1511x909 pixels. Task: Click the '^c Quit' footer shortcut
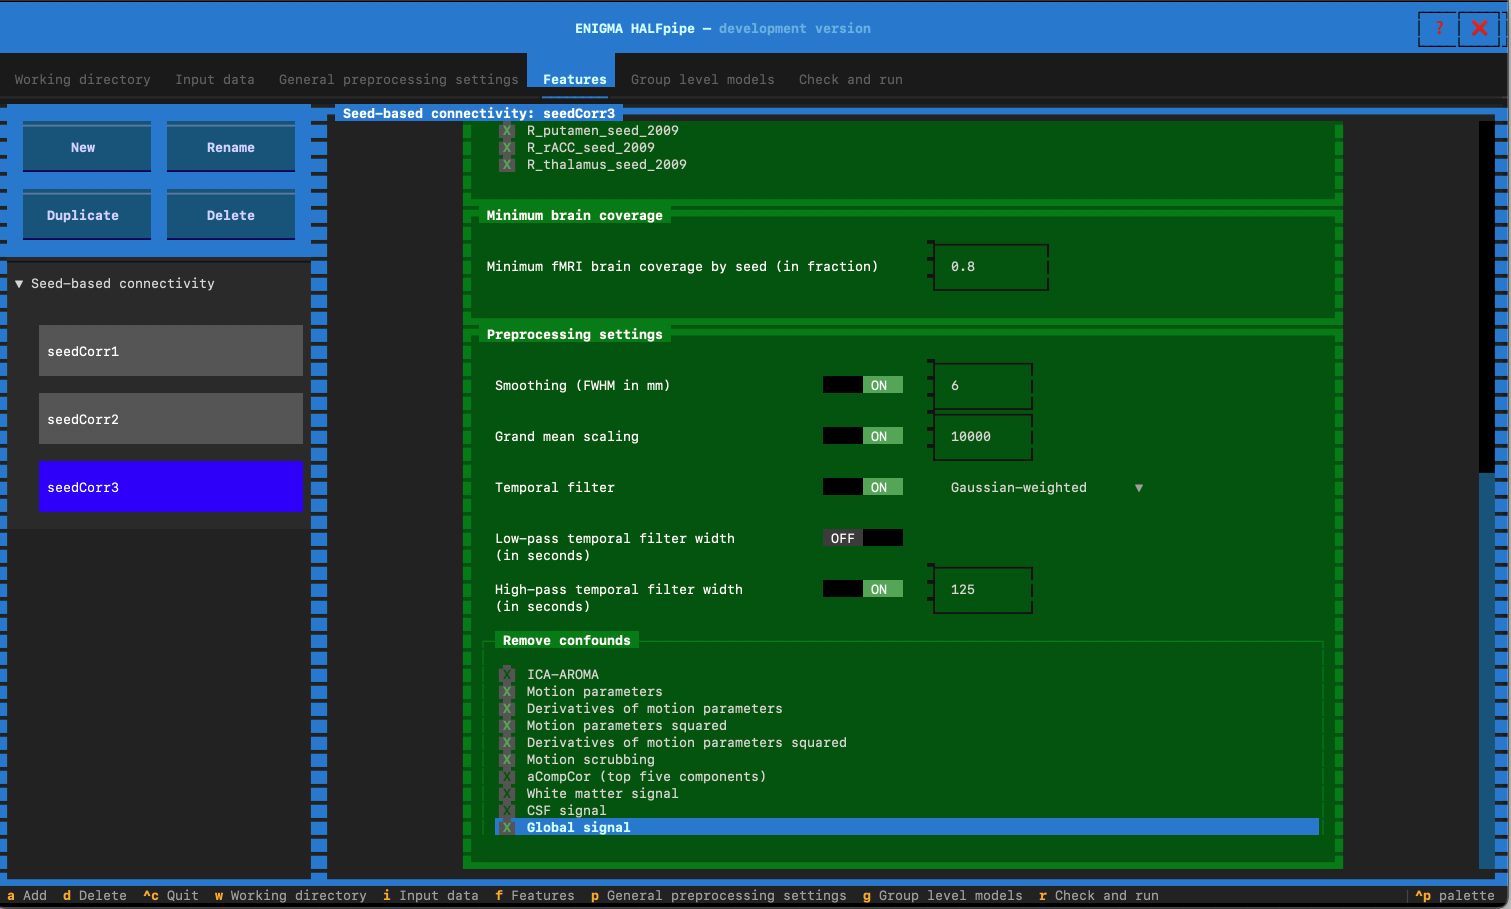tap(171, 896)
